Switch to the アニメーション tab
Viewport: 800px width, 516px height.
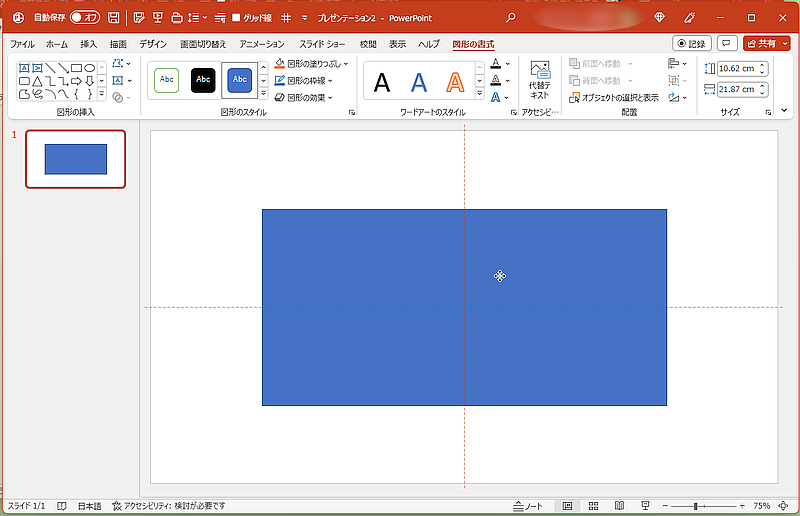coord(262,44)
